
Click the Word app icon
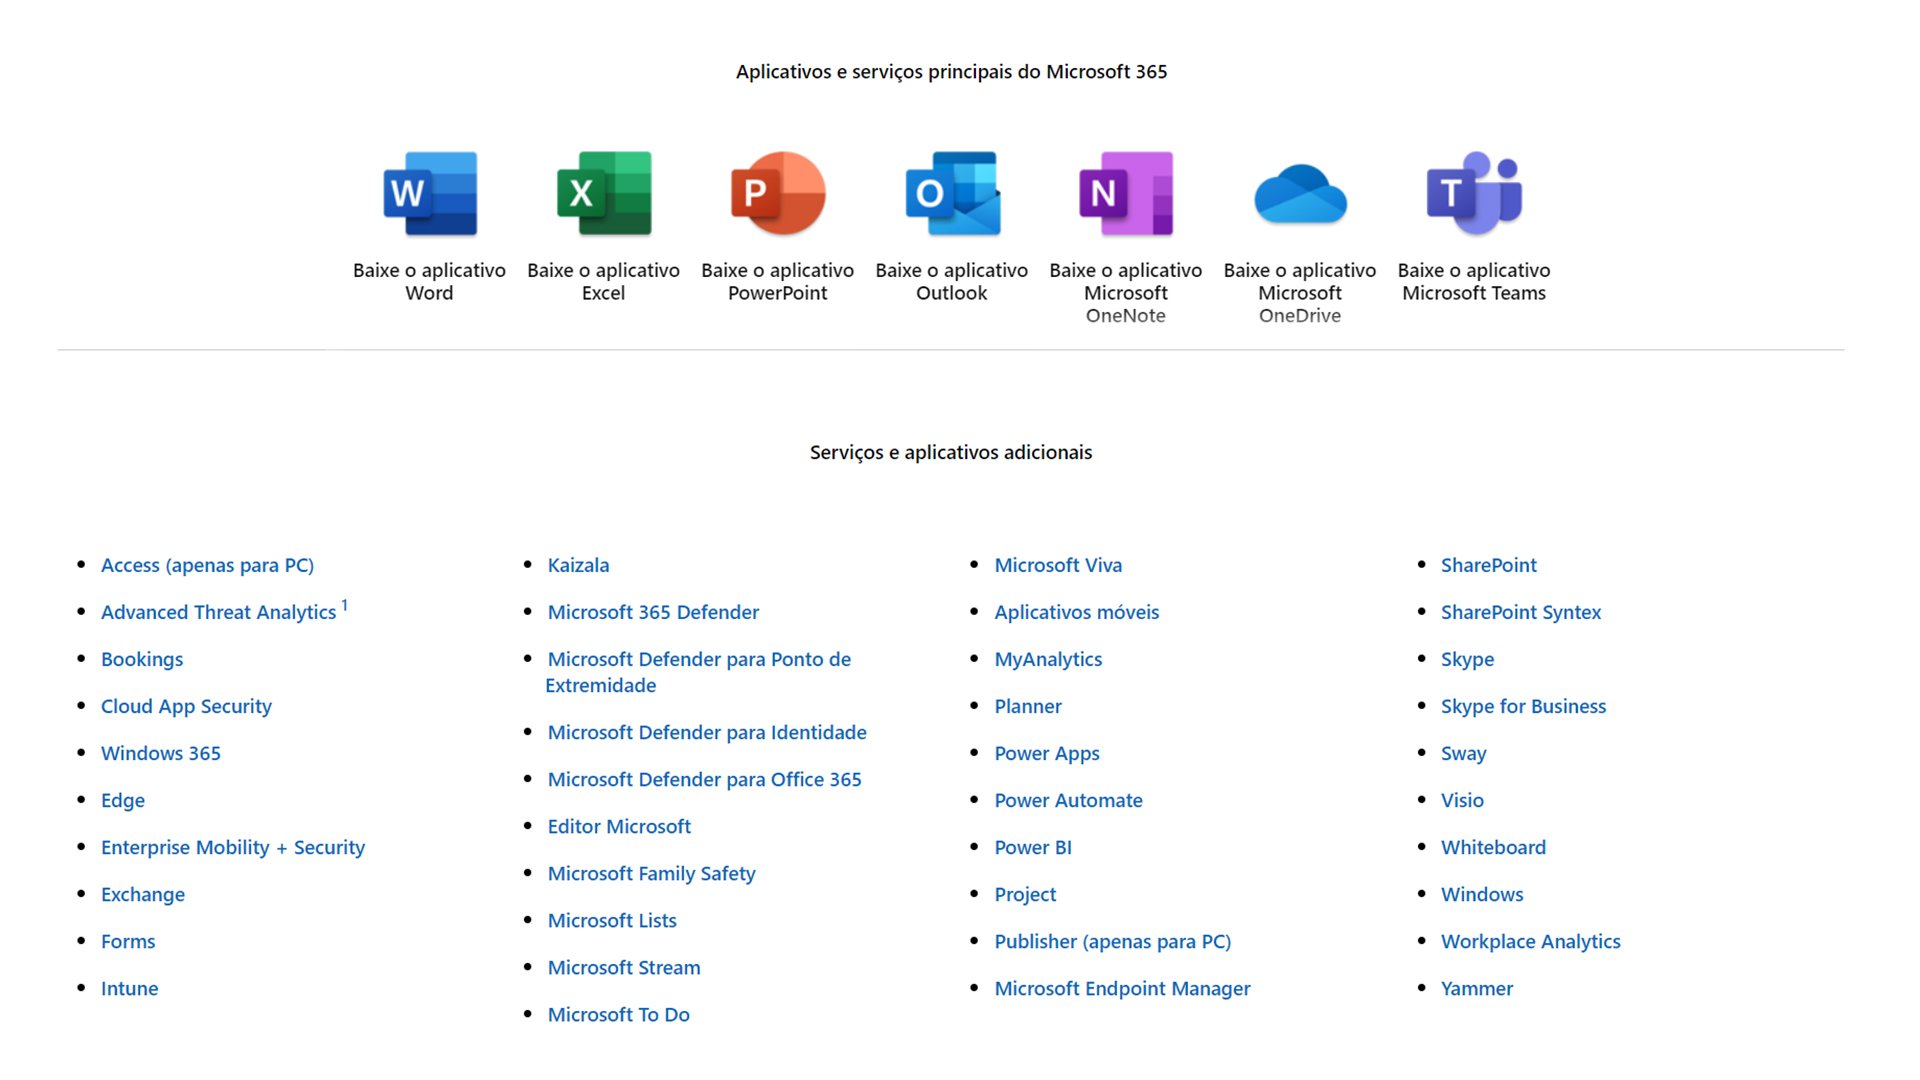[x=430, y=194]
